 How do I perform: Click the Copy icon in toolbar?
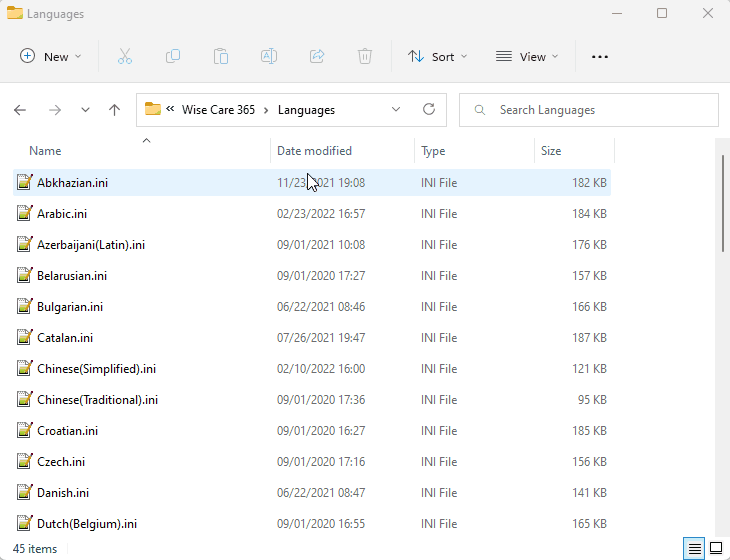click(x=173, y=56)
